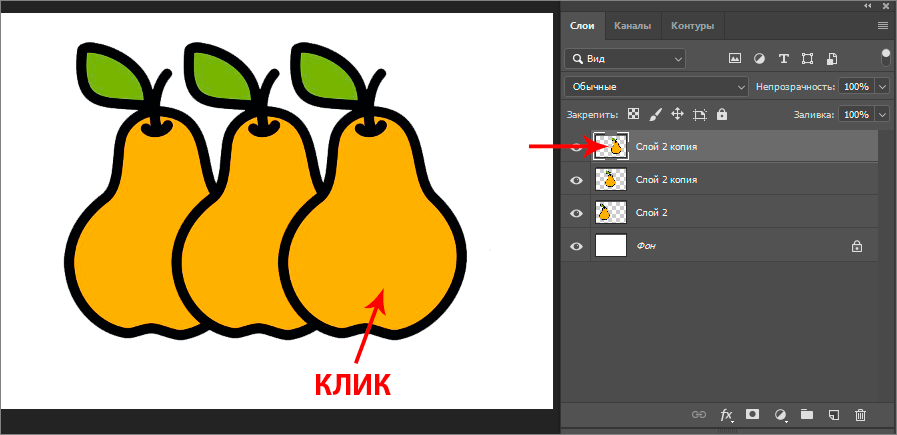Screen dimensions: 897x435
Task: Toggle the layer filtering switch
Action: click(x=885, y=57)
